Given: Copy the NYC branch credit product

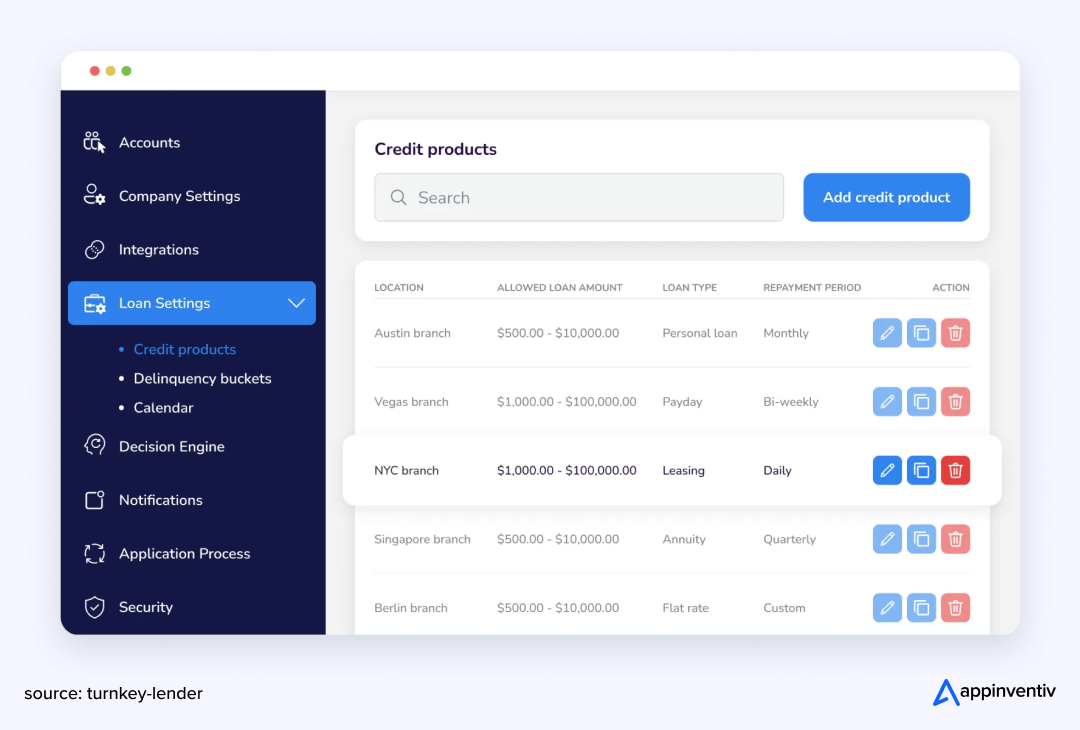Looking at the screenshot, I should (921, 470).
